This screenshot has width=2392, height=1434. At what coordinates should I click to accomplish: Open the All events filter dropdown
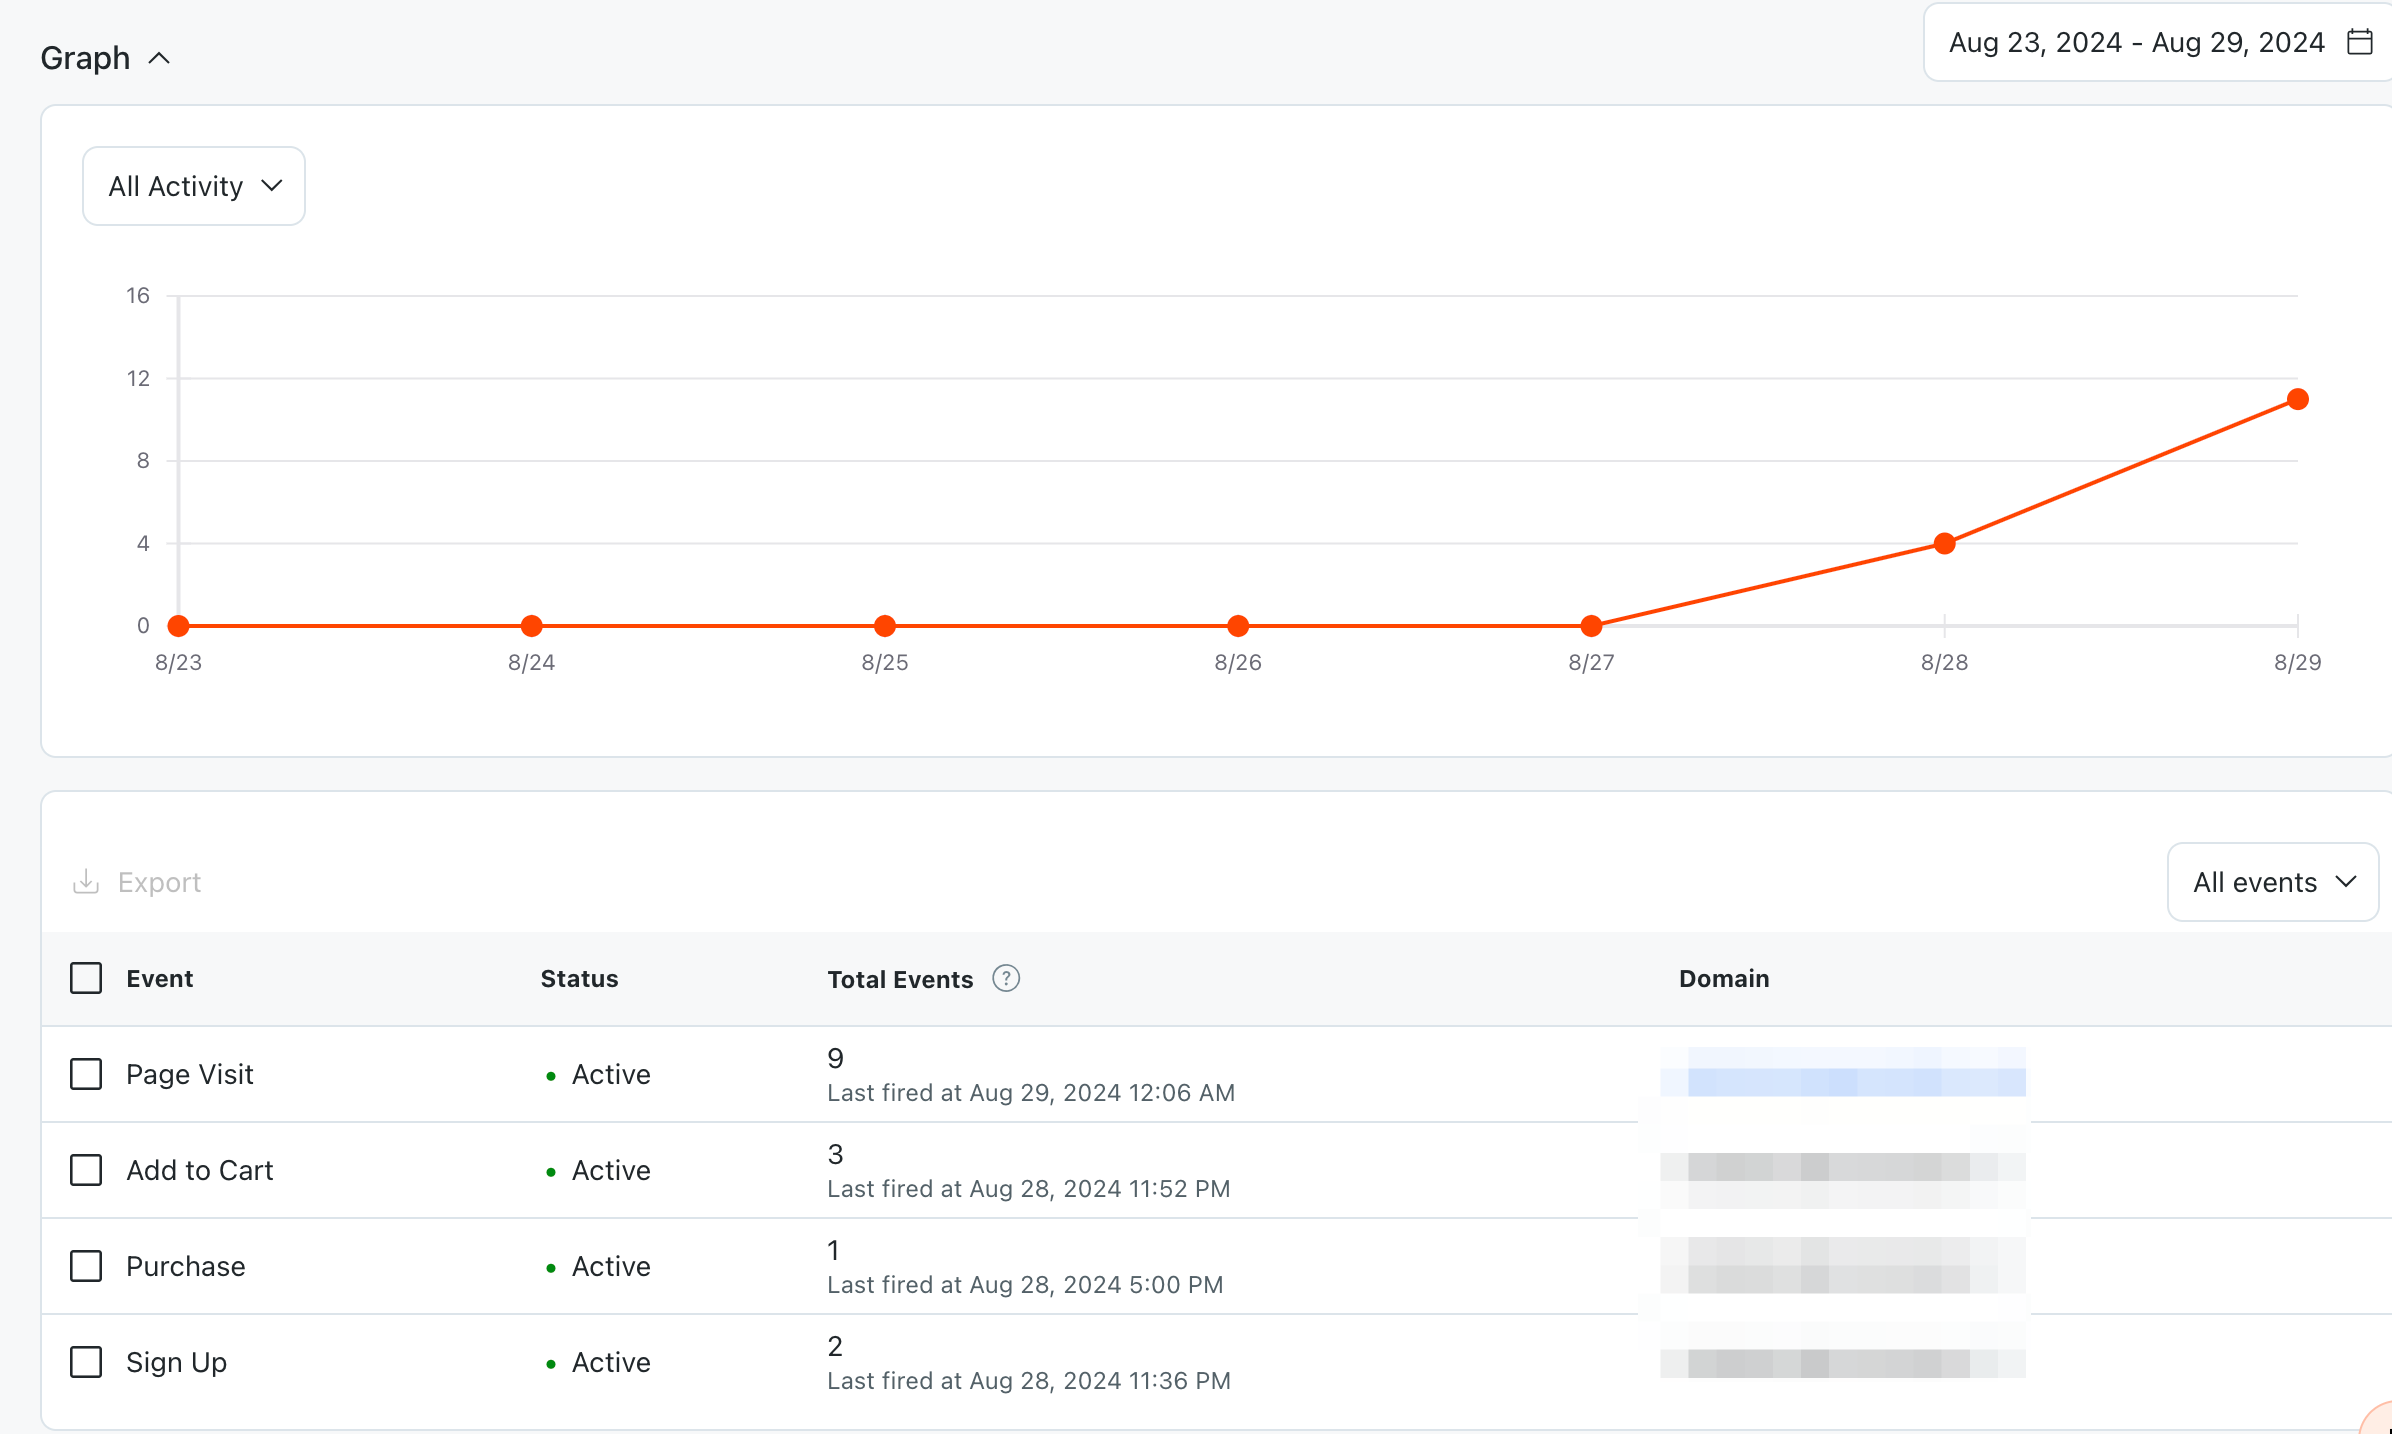2272,882
